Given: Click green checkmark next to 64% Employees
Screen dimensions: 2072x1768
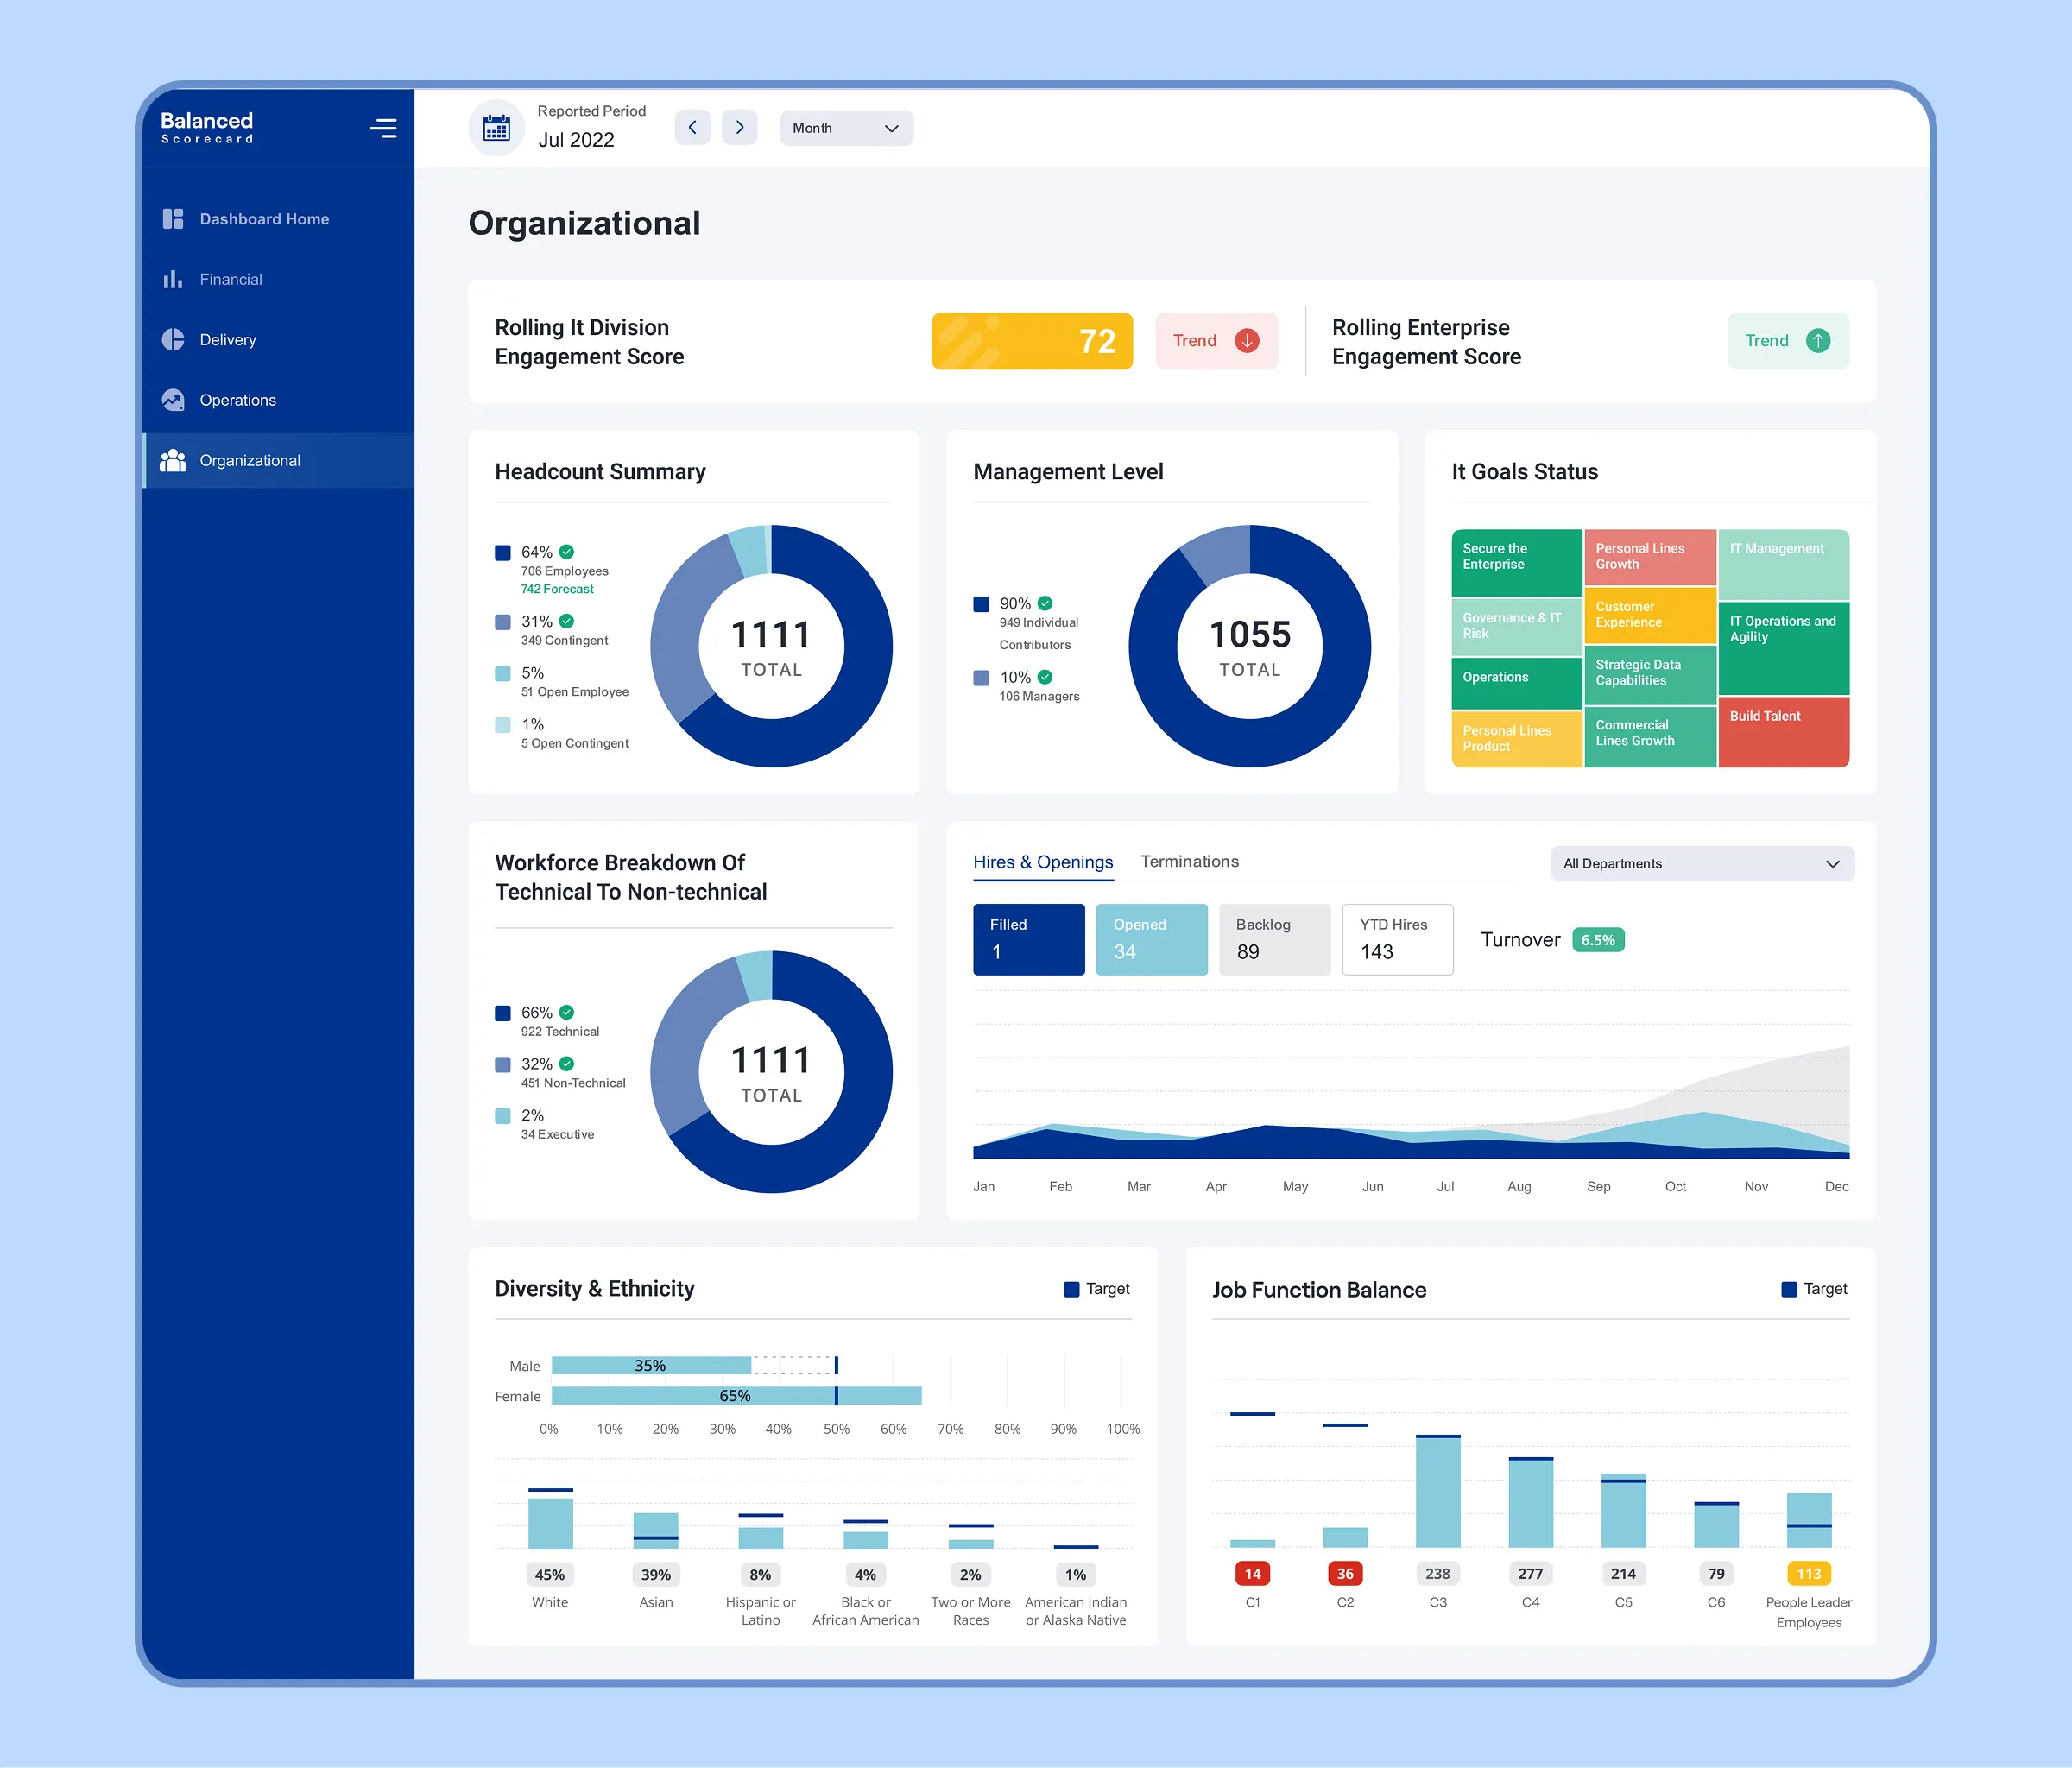Looking at the screenshot, I should click(x=567, y=552).
